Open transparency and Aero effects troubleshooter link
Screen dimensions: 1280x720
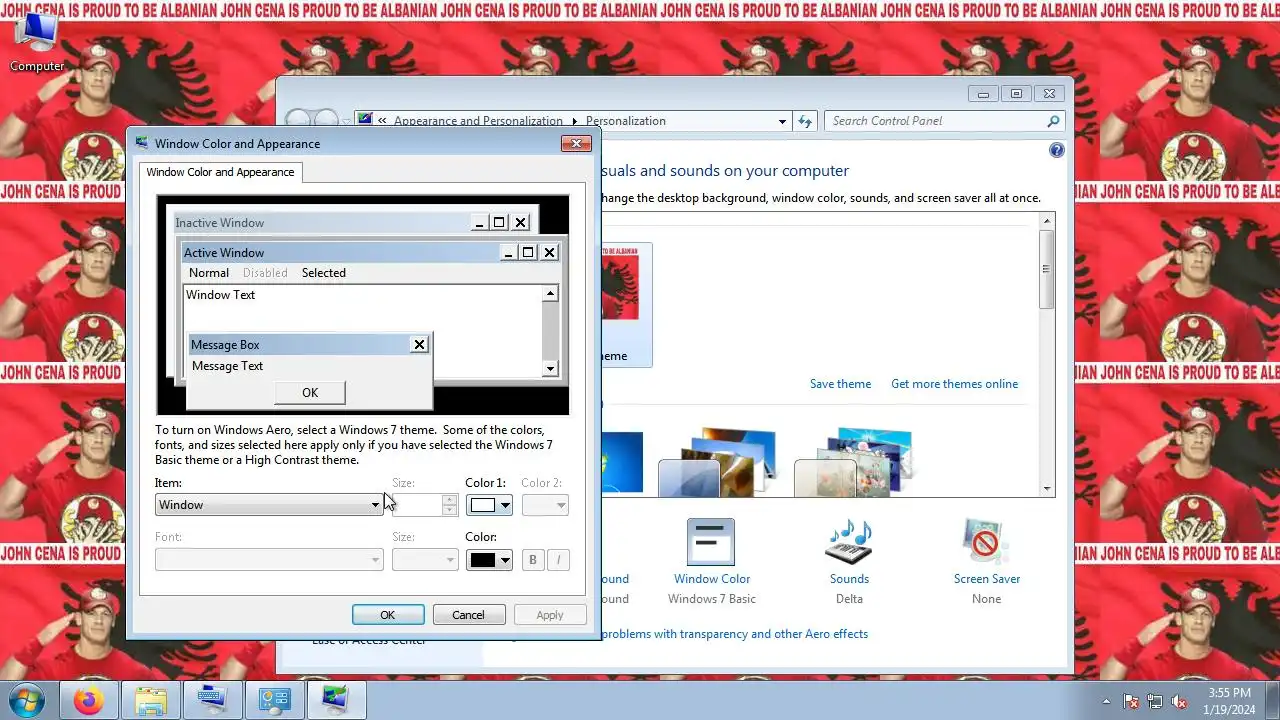(735, 634)
